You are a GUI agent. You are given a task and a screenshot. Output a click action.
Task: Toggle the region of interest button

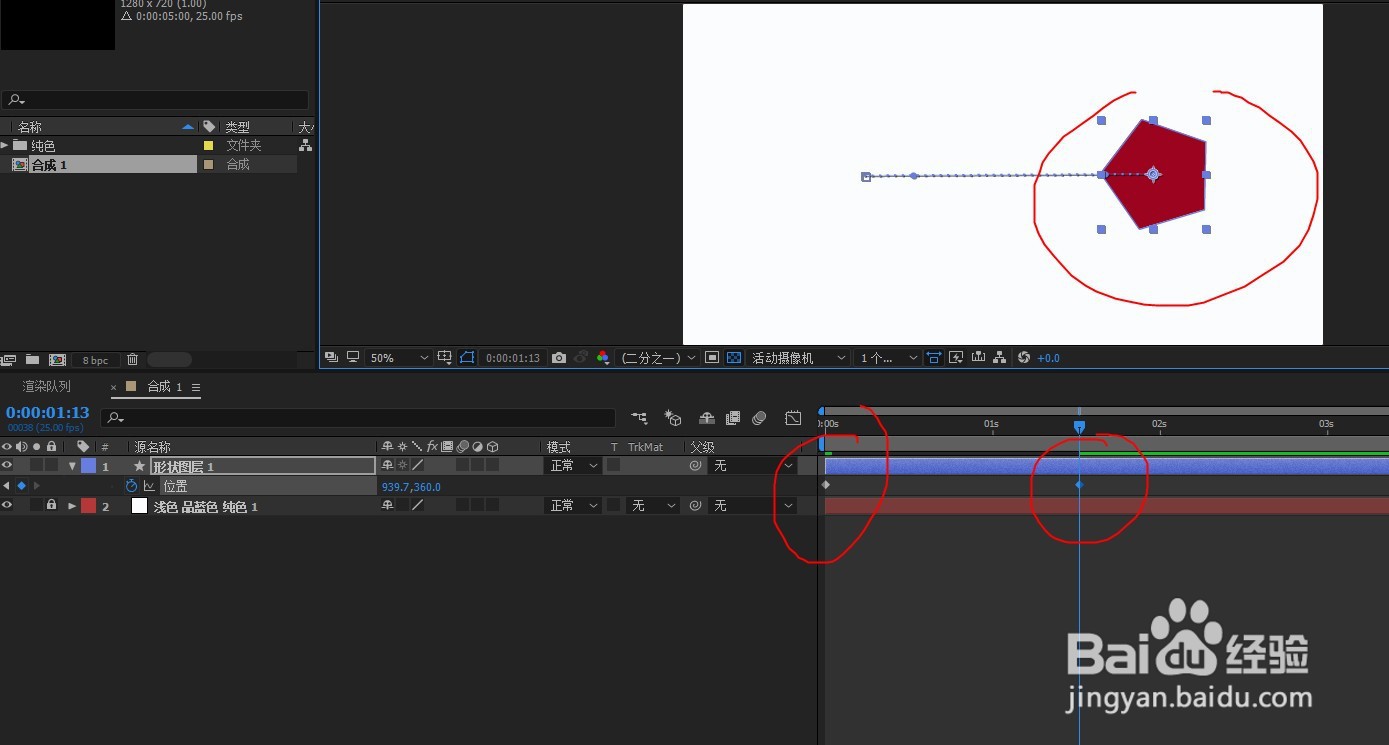(x=712, y=358)
